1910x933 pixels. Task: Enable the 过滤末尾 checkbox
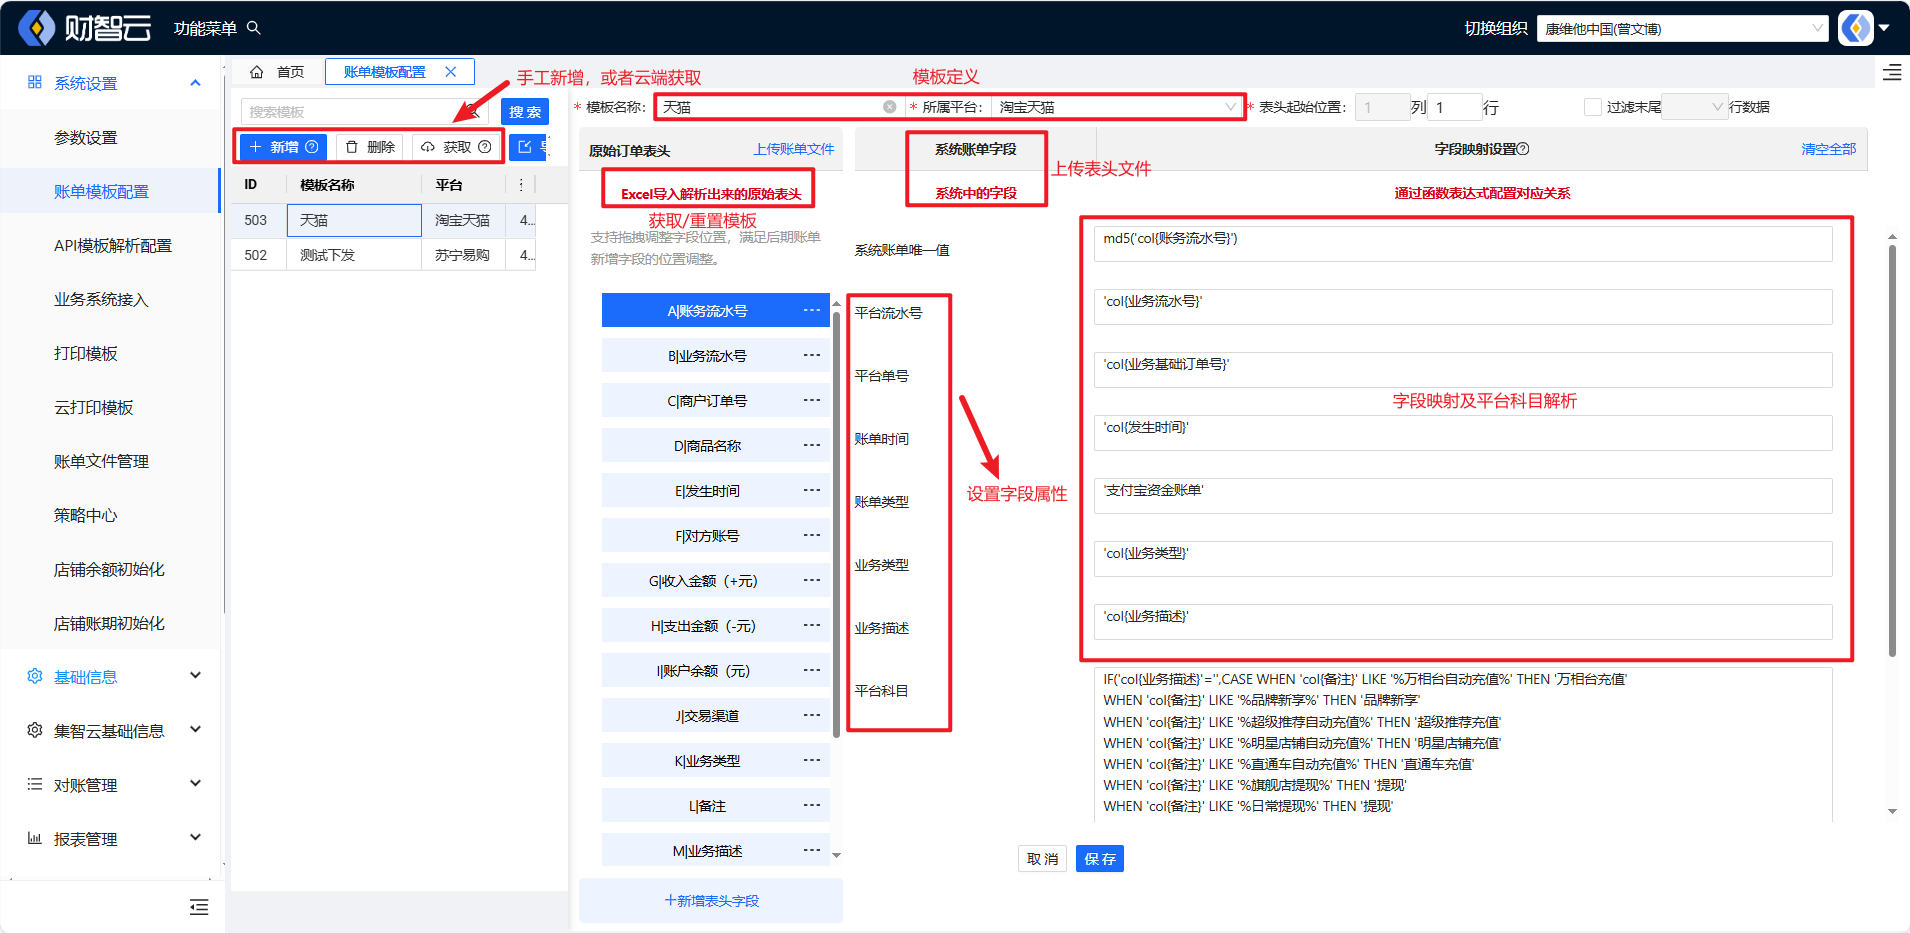(1592, 107)
